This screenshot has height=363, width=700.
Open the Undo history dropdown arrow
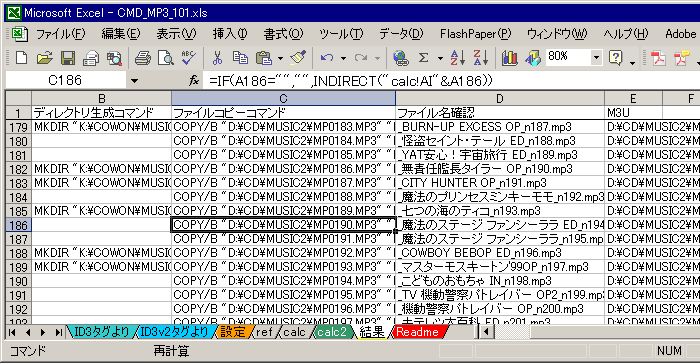pyautogui.click(x=343, y=58)
